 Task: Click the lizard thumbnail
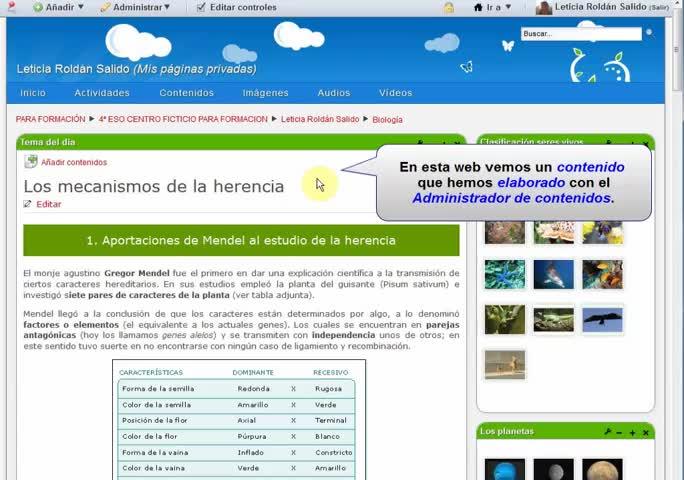(x=554, y=319)
